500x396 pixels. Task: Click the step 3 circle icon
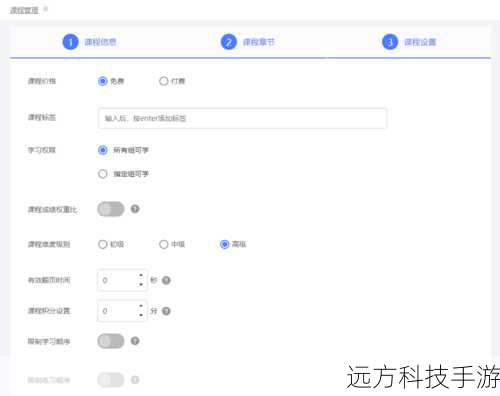coord(390,42)
